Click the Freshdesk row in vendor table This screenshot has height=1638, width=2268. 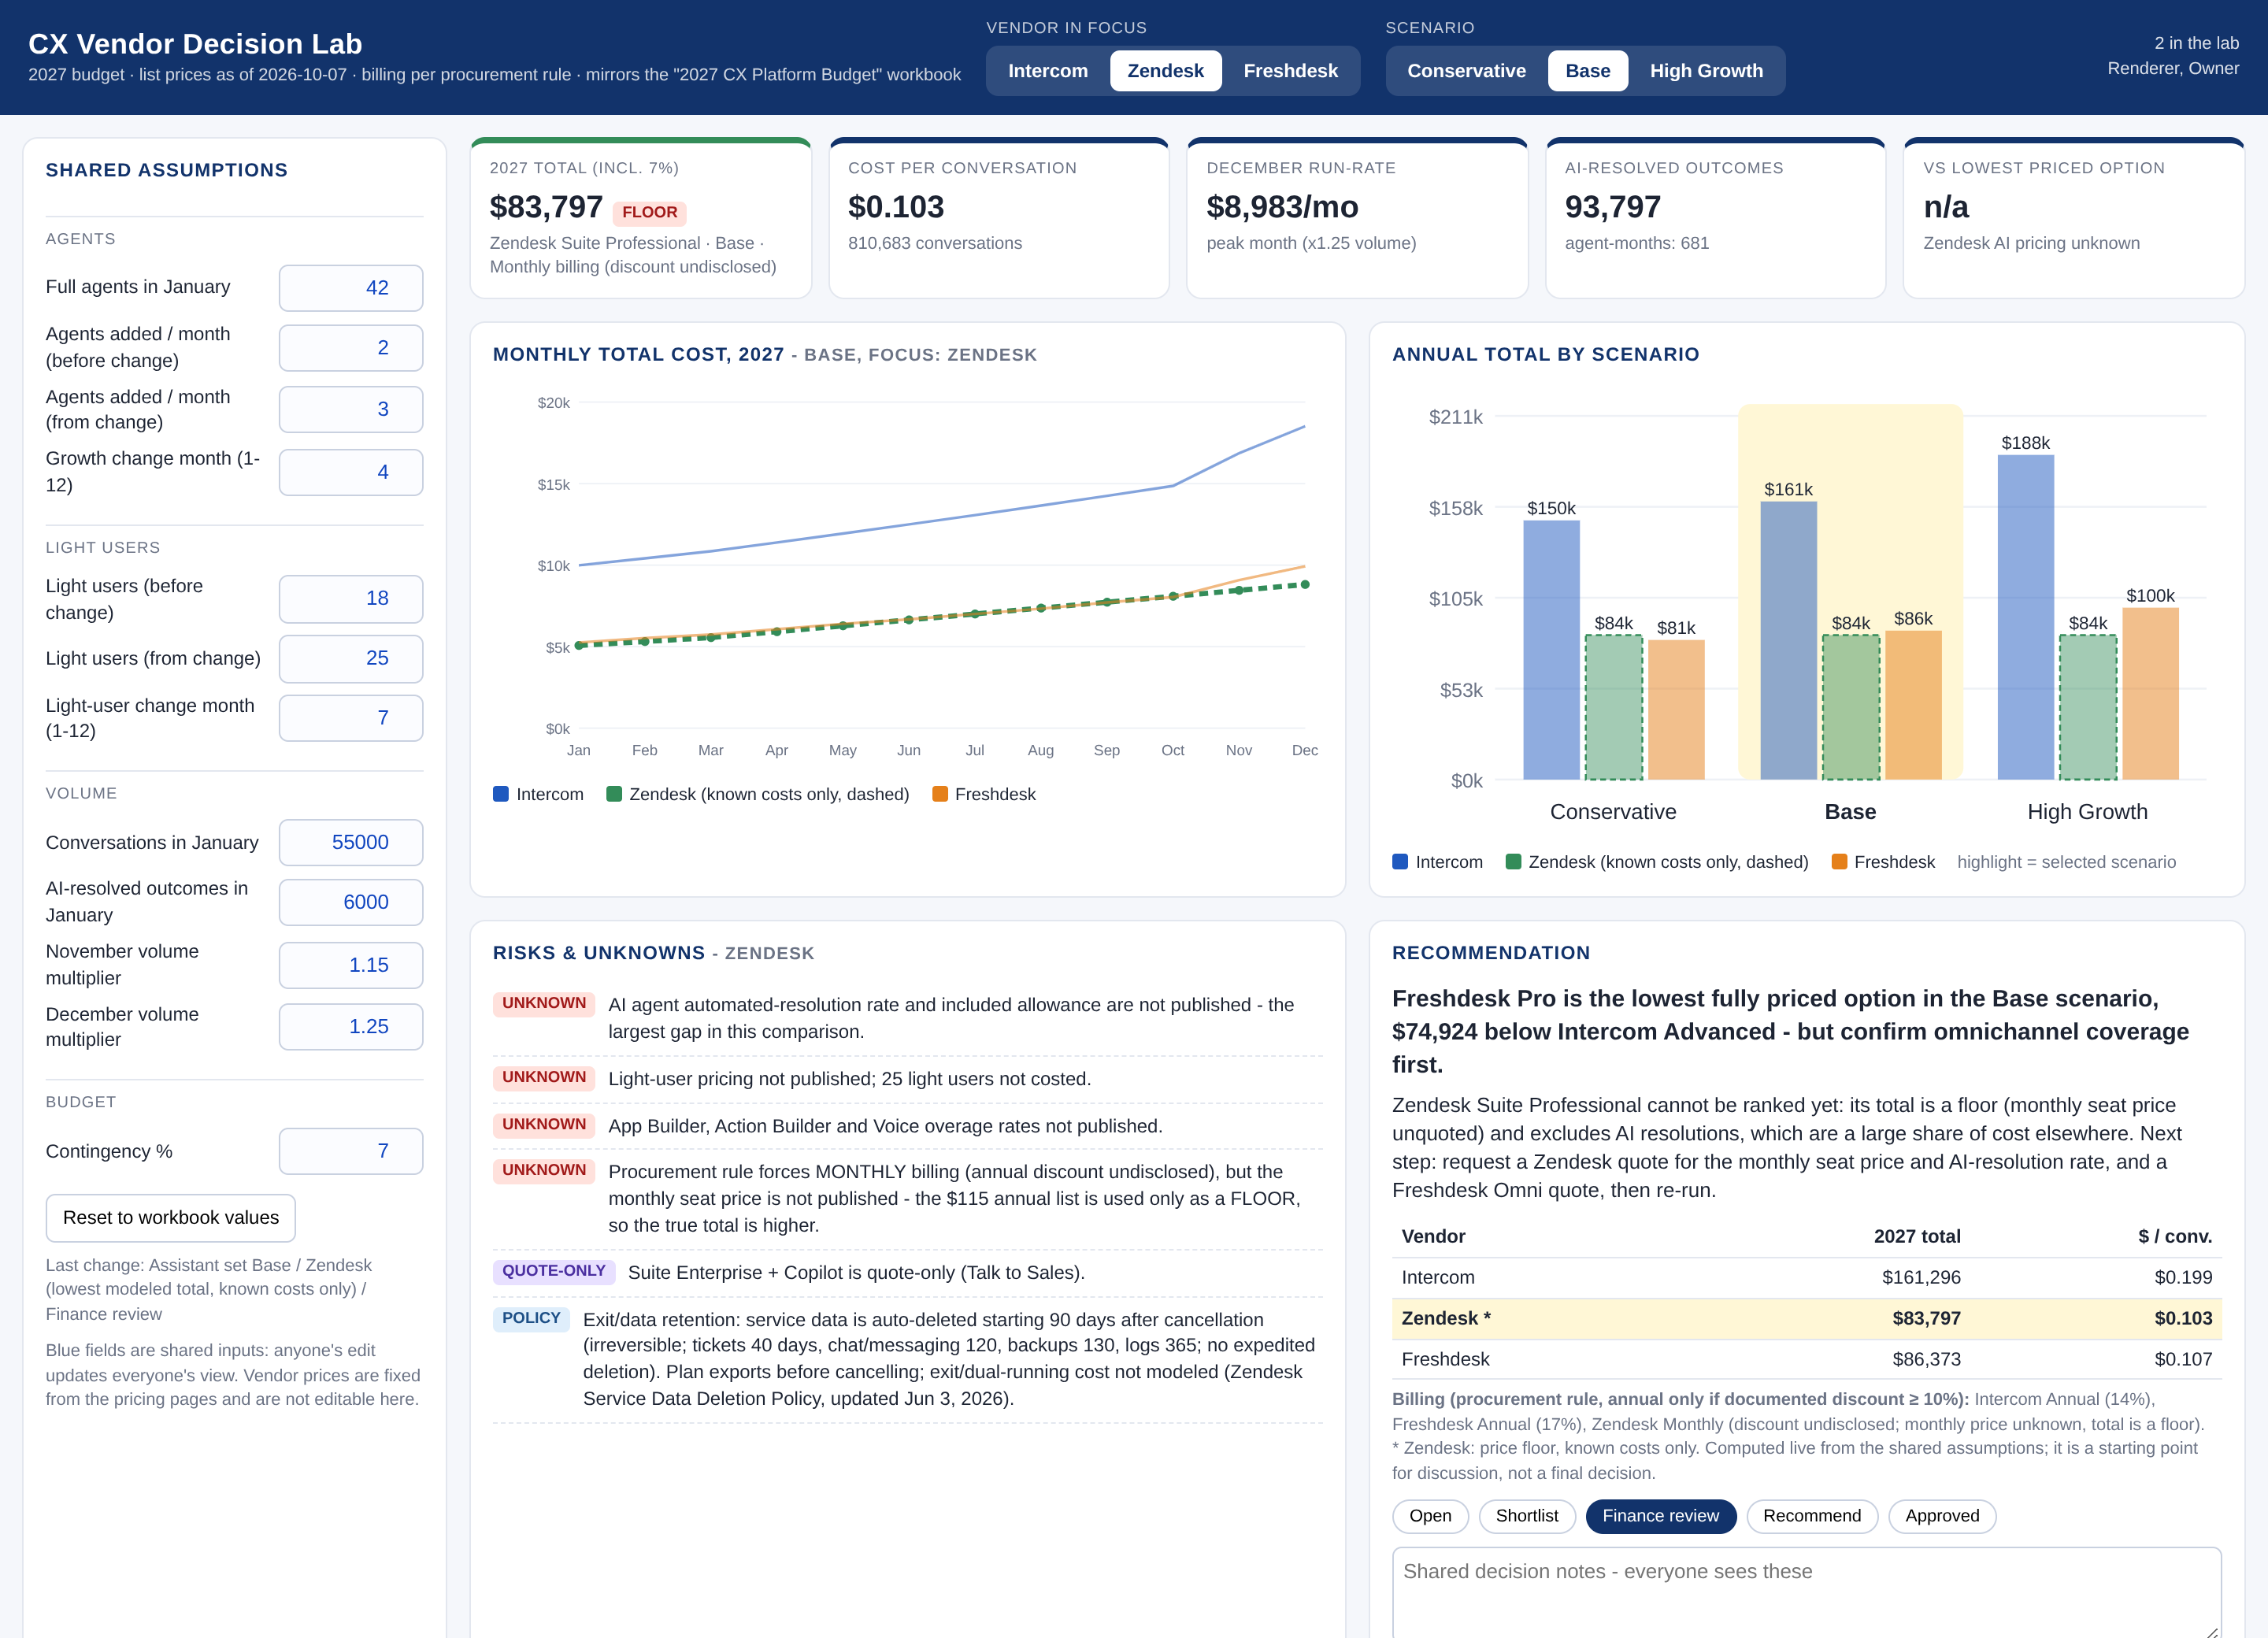1806,1360
